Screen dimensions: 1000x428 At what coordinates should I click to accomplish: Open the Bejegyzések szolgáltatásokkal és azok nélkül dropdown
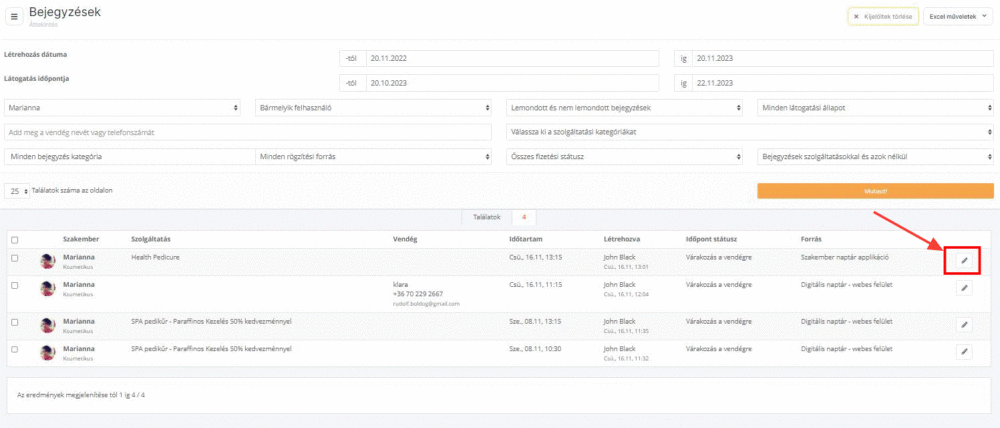pos(876,156)
